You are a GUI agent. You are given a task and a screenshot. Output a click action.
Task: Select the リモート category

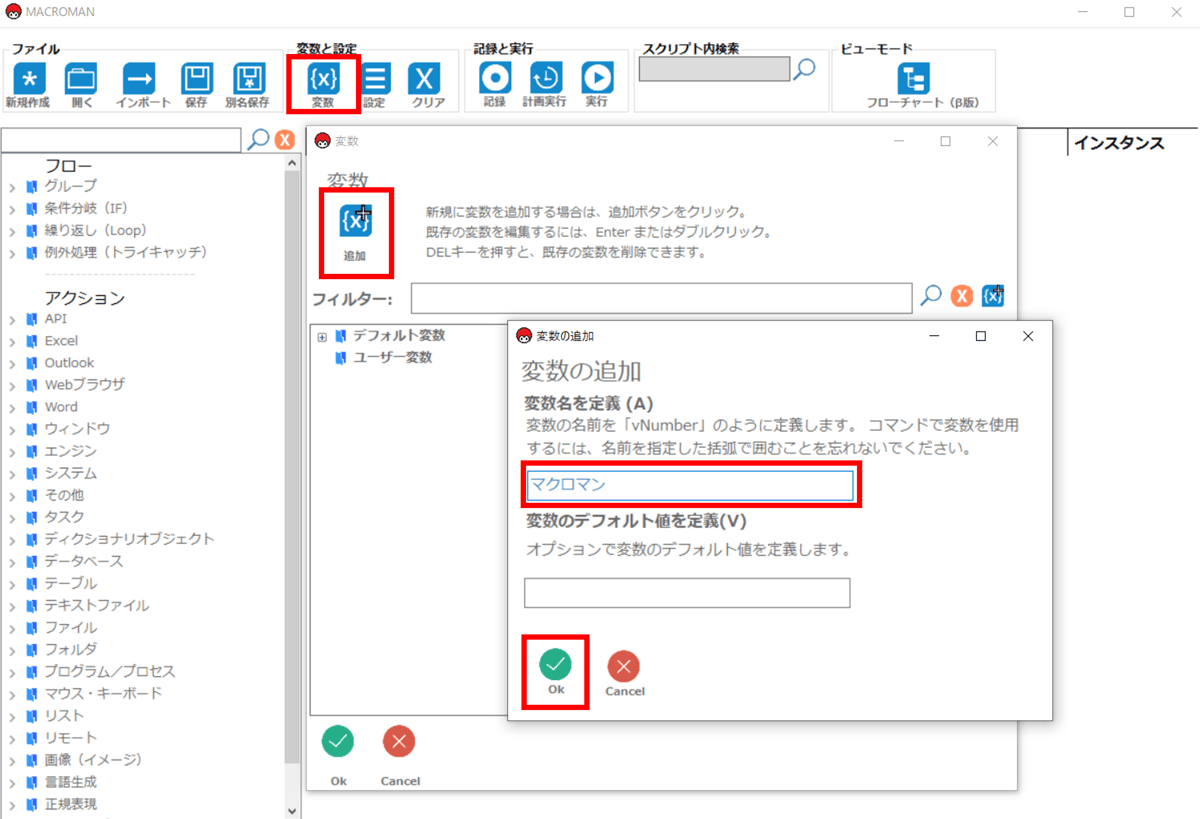pyautogui.click(x=70, y=737)
